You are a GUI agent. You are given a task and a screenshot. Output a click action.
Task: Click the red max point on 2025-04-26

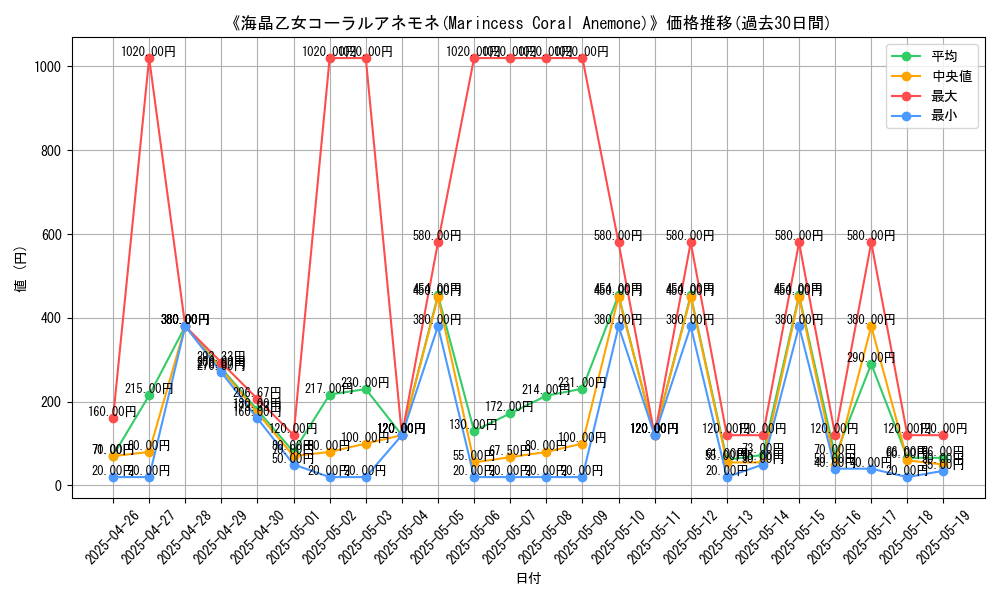click(x=114, y=419)
